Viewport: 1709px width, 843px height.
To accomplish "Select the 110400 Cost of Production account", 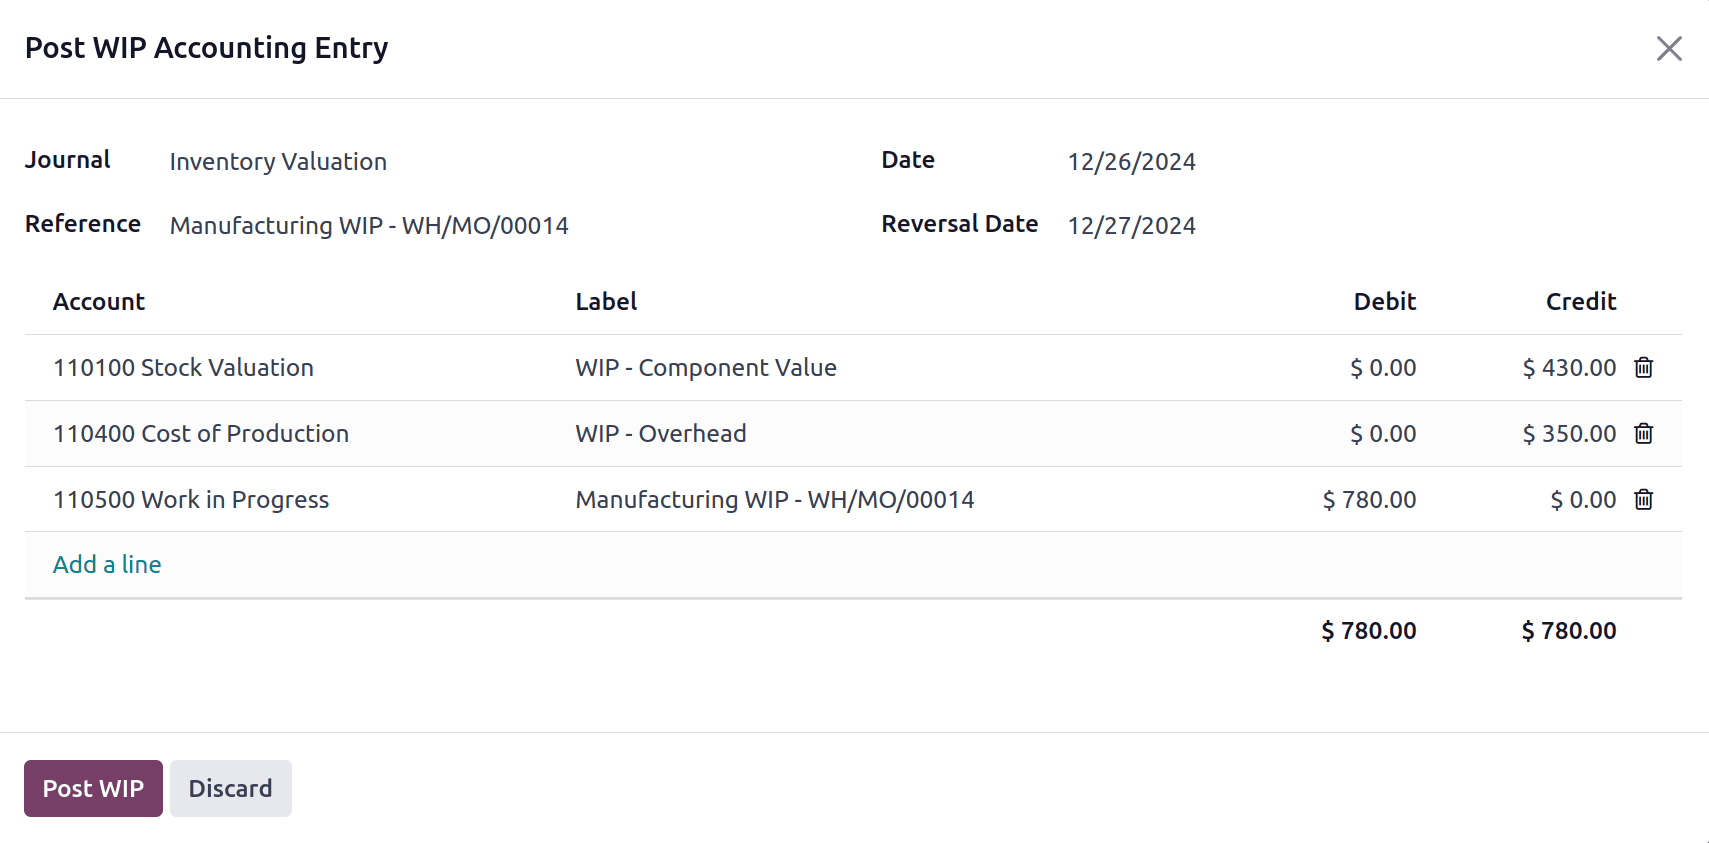I will coord(201,434).
